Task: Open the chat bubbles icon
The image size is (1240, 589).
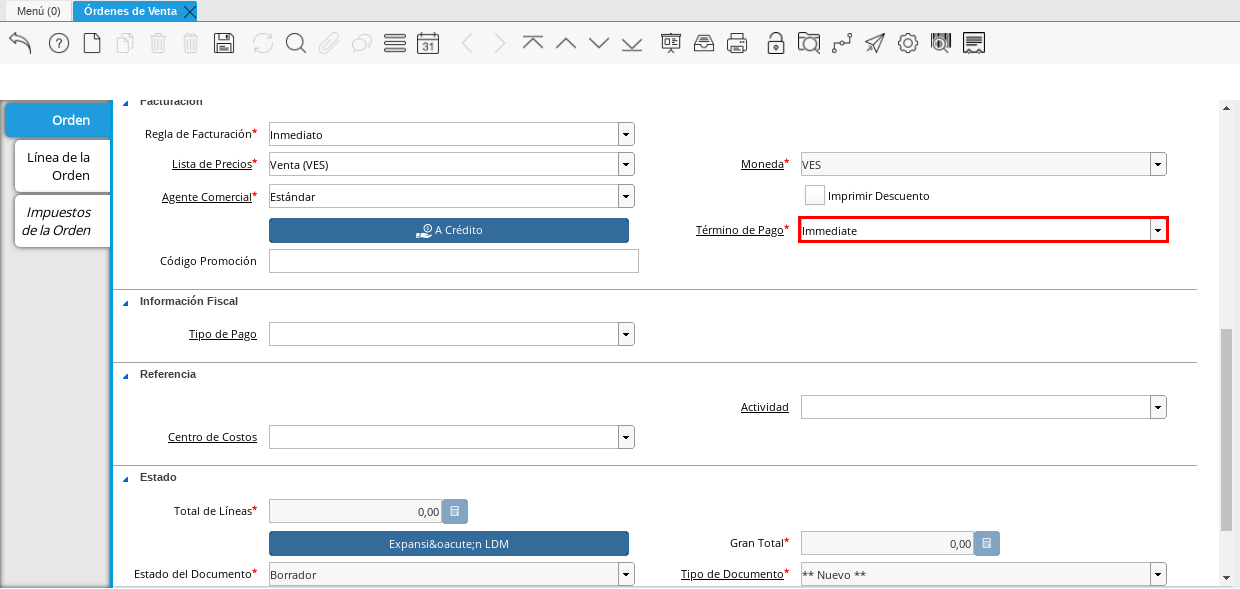Action: [x=361, y=43]
